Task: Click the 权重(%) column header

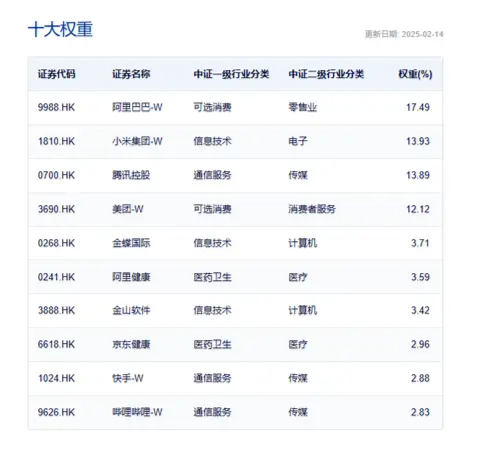Action: 415,74
